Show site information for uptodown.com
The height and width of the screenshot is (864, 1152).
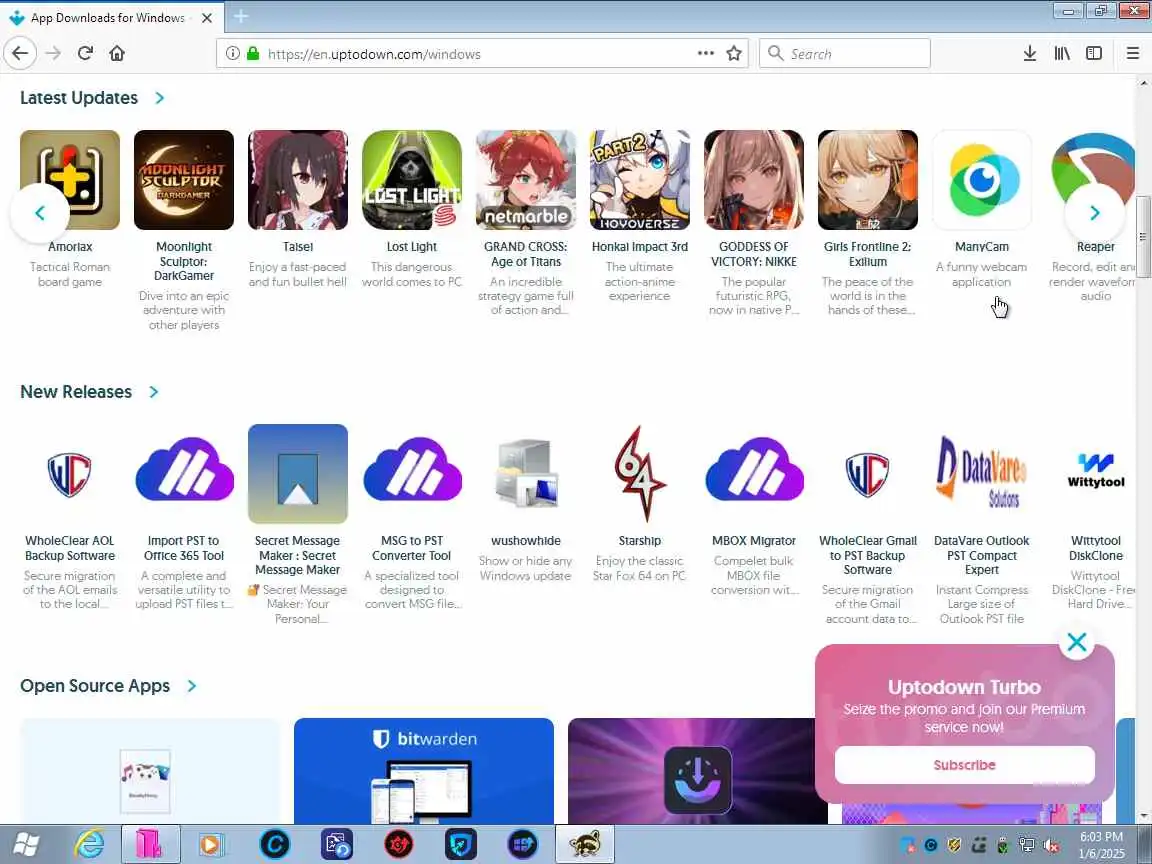pos(232,53)
